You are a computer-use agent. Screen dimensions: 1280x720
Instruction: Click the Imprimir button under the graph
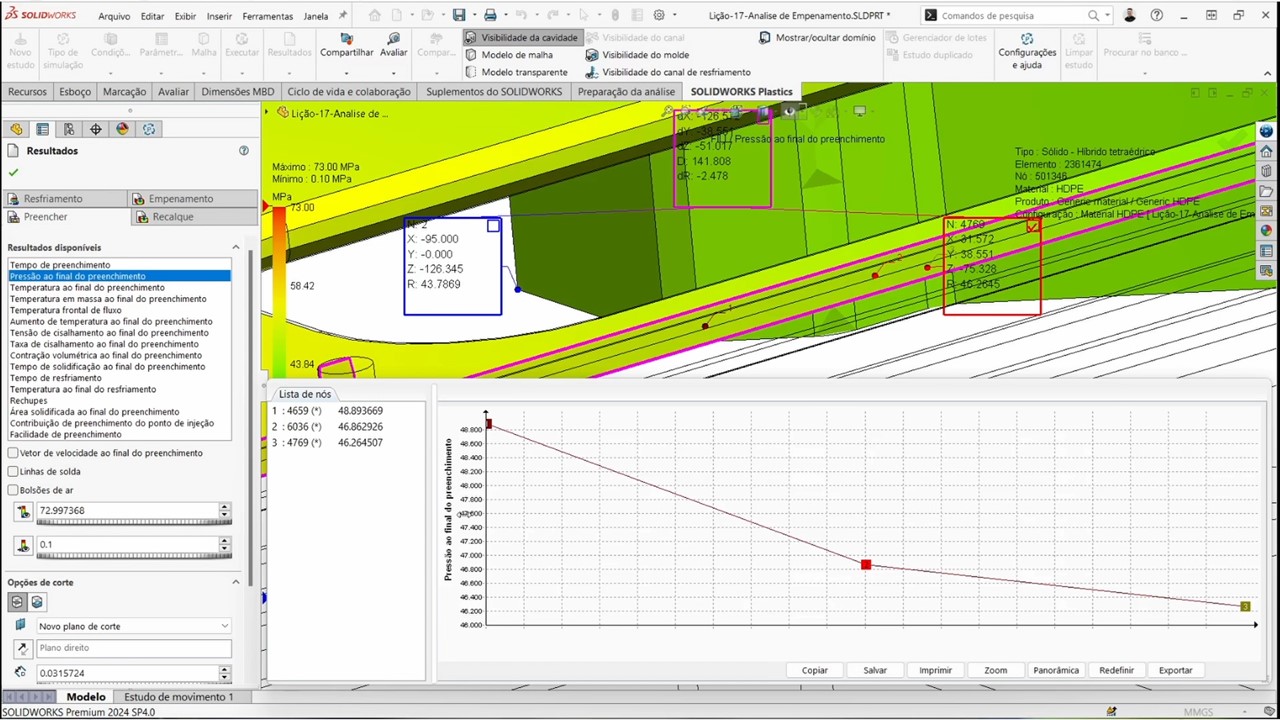click(x=936, y=670)
